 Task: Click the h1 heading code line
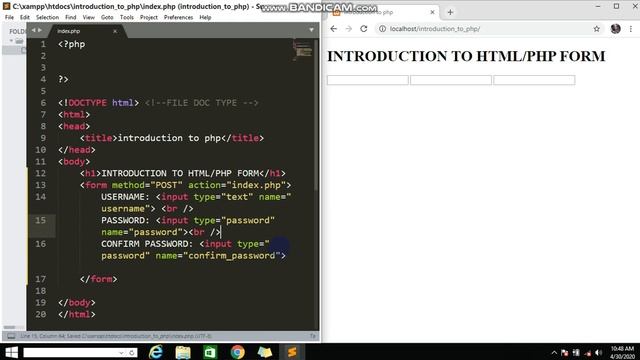pos(182,173)
